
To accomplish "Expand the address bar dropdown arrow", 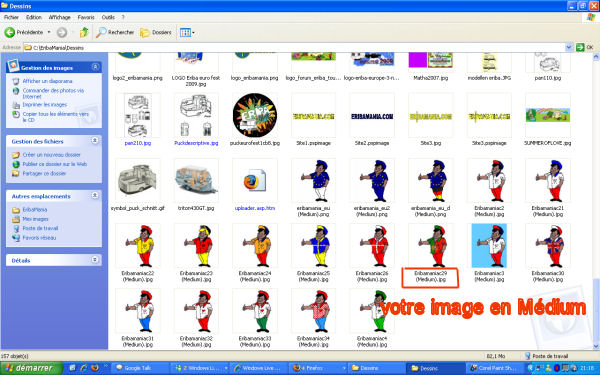I will click(x=569, y=47).
